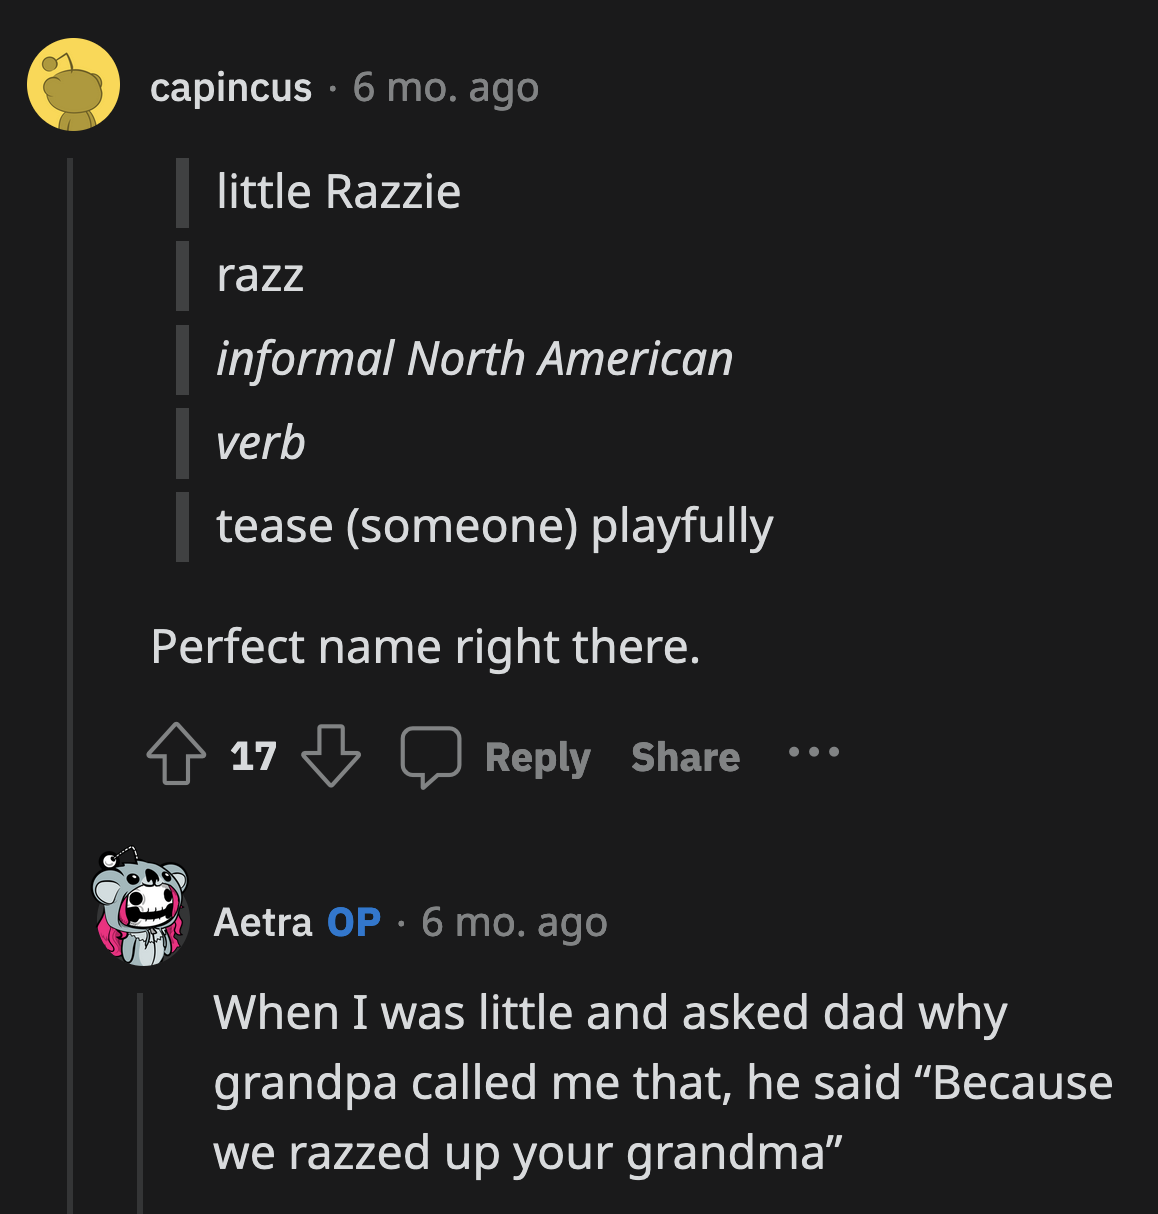
Task: Open capincus's profile from the username
Action: (232, 87)
